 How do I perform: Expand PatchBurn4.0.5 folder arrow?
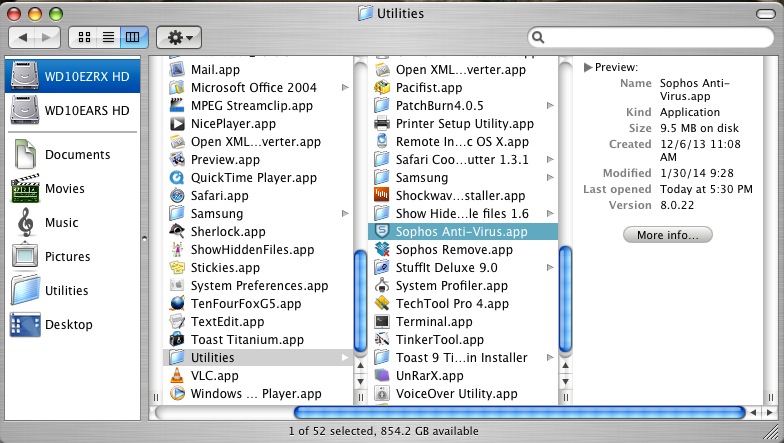pos(550,106)
